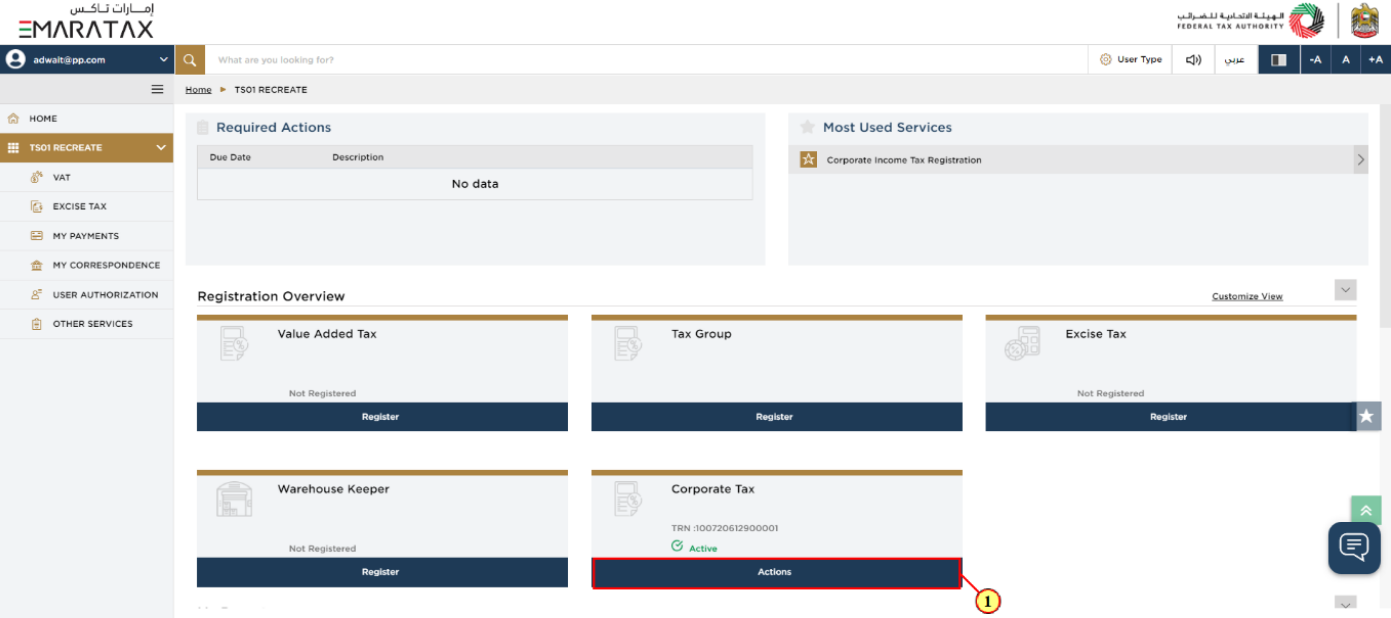Toggle the audio speaker icon

coord(1193,59)
